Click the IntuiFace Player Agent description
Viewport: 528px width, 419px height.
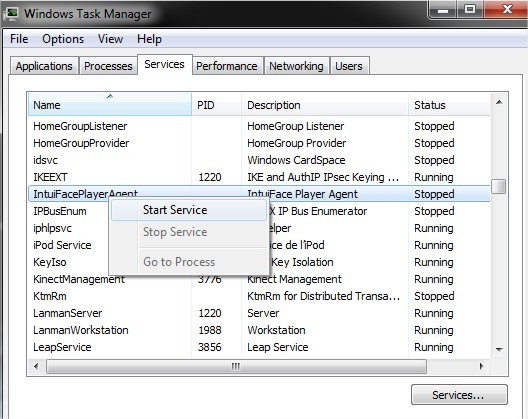pyautogui.click(x=302, y=194)
